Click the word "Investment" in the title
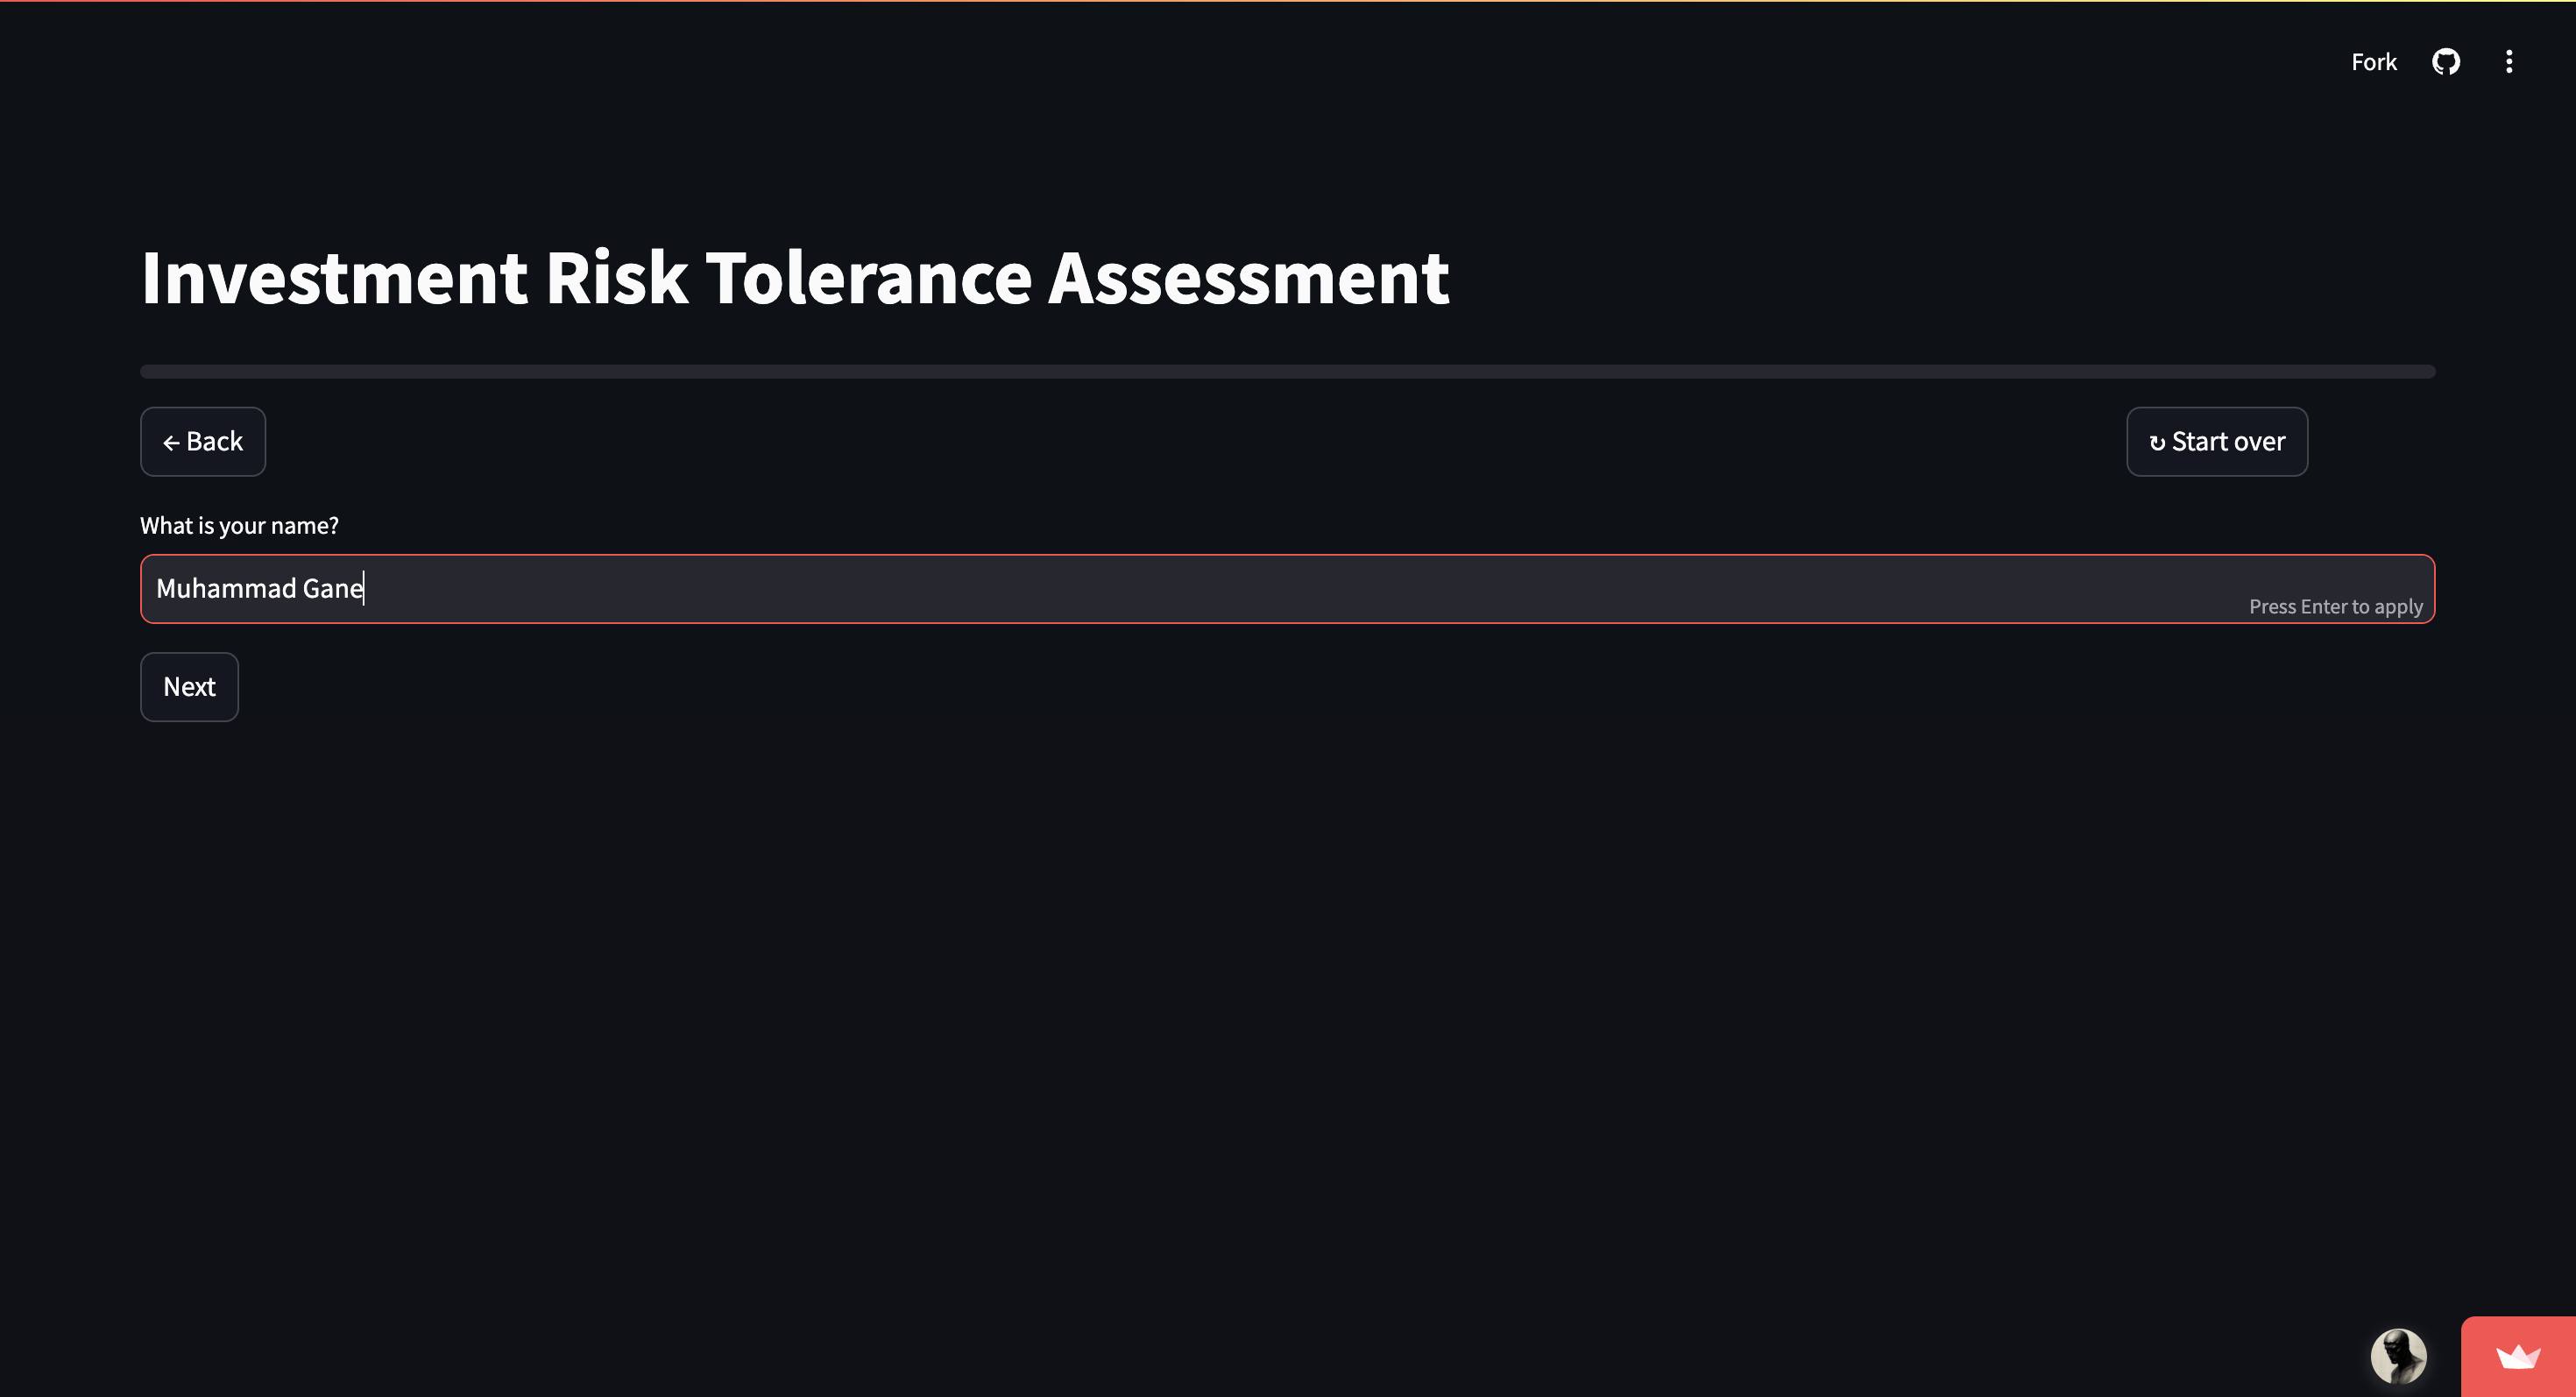The image size is (2576, 1397). pyautogui.click(x=334, y=278)
